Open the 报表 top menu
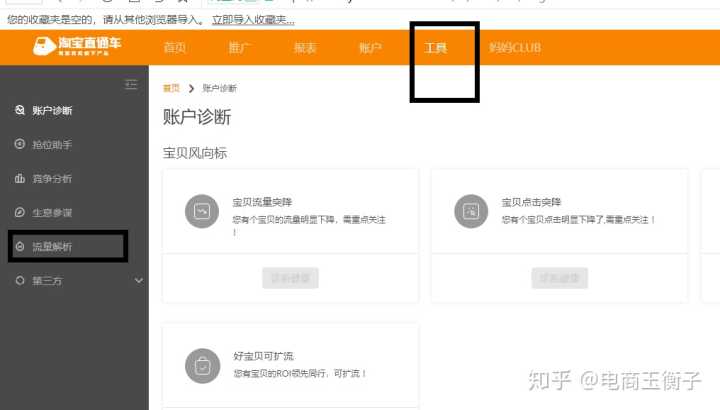The width and height of the screenshot is (720, 410). click(x=305, y=48)
